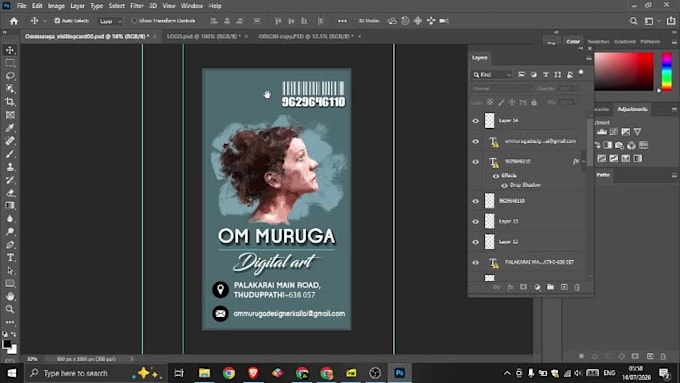This screenshot has height=383, width=680.
Task: Open Chrome from the taskbar
Action: coord(229,373)
